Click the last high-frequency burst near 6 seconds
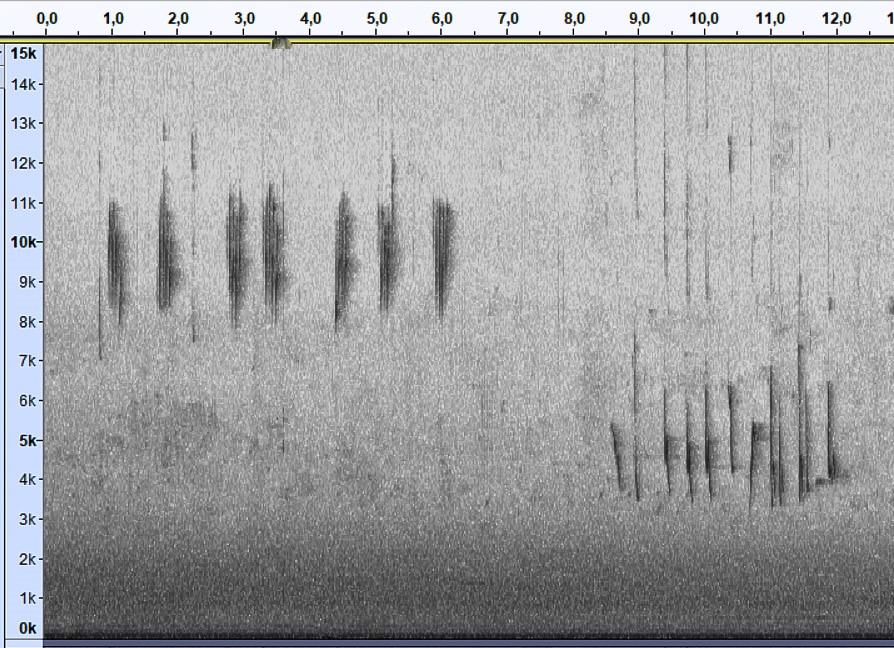Image resolution: width=894 pixels, height=648 pixels. pyautogui.click(x=442, y=255)
